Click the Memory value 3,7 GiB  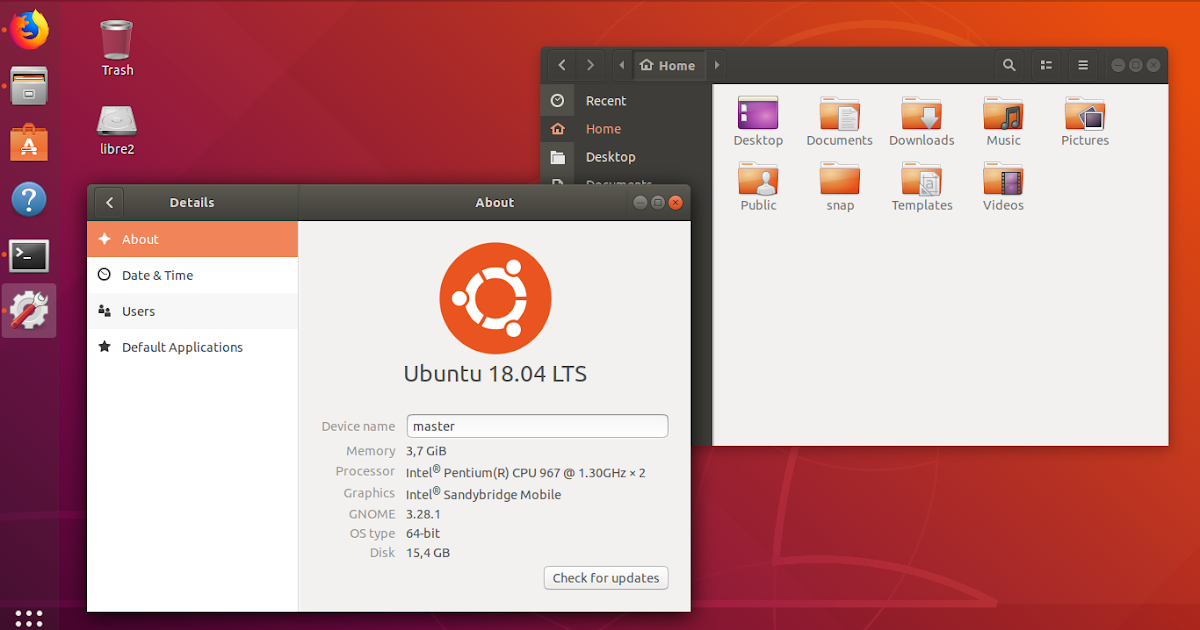pos(426,451)
